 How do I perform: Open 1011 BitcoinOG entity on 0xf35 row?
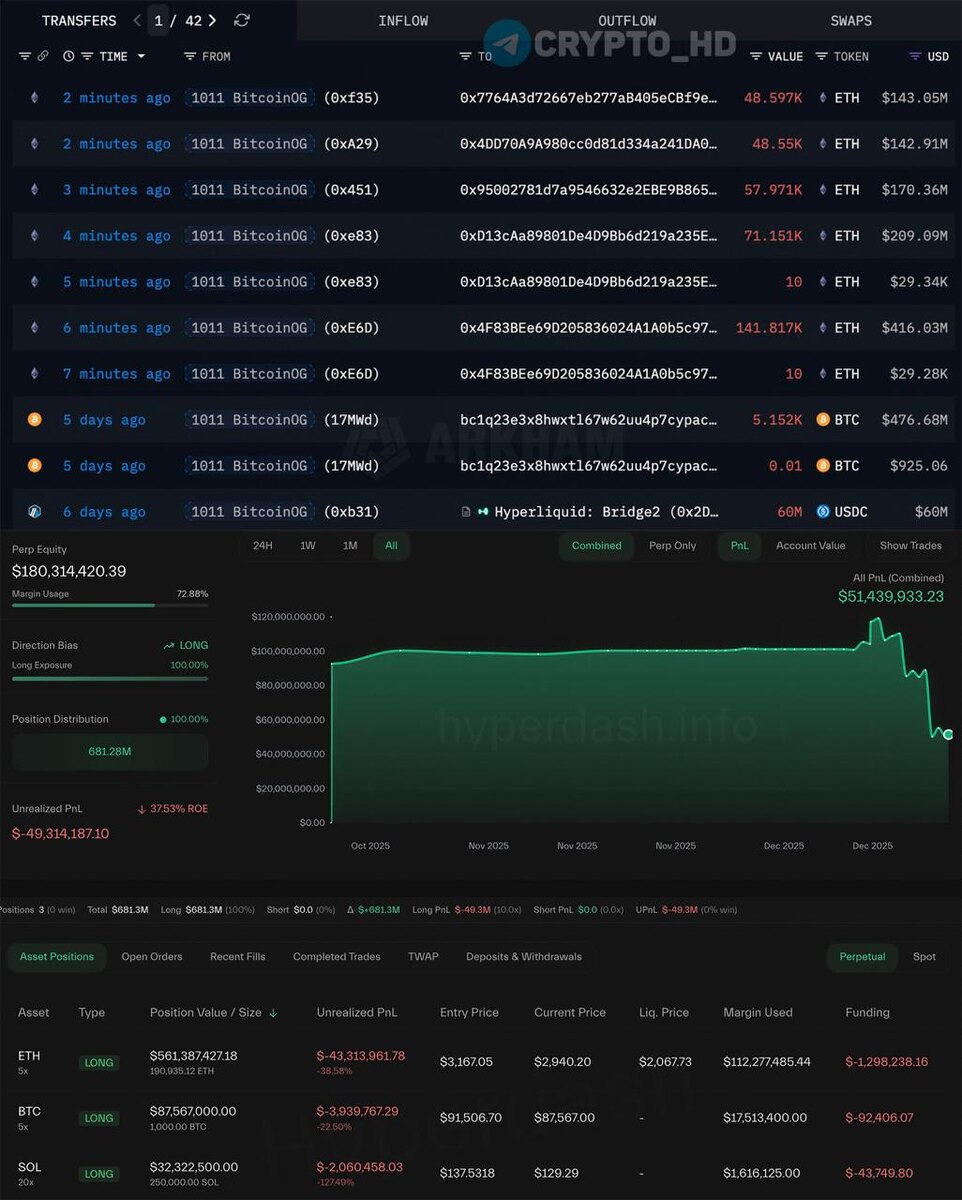(249, 98)
